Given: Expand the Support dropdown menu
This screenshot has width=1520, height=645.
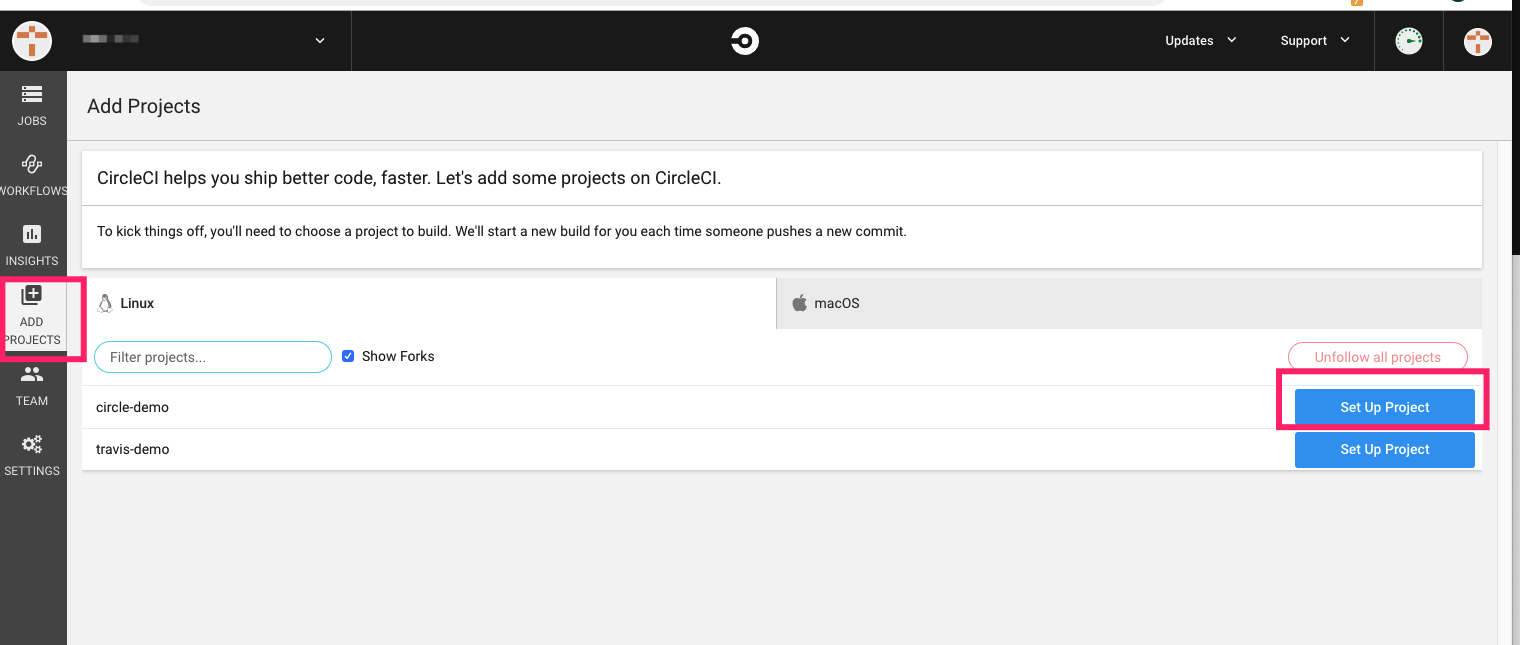Looking at the screenshot, I should 1315,41.
